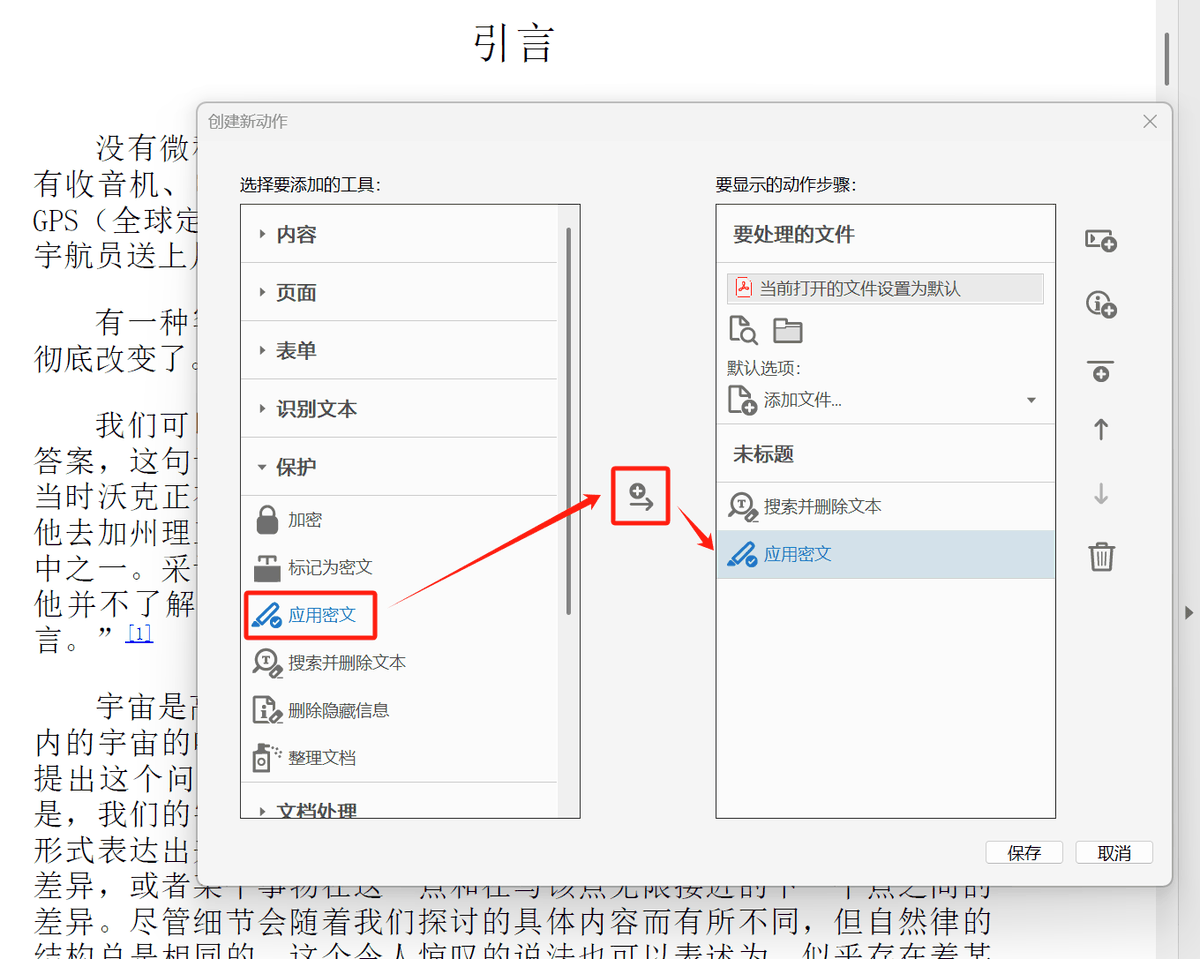
Task: Open footnote link [1] in document
Action: (x=140, y=633)
